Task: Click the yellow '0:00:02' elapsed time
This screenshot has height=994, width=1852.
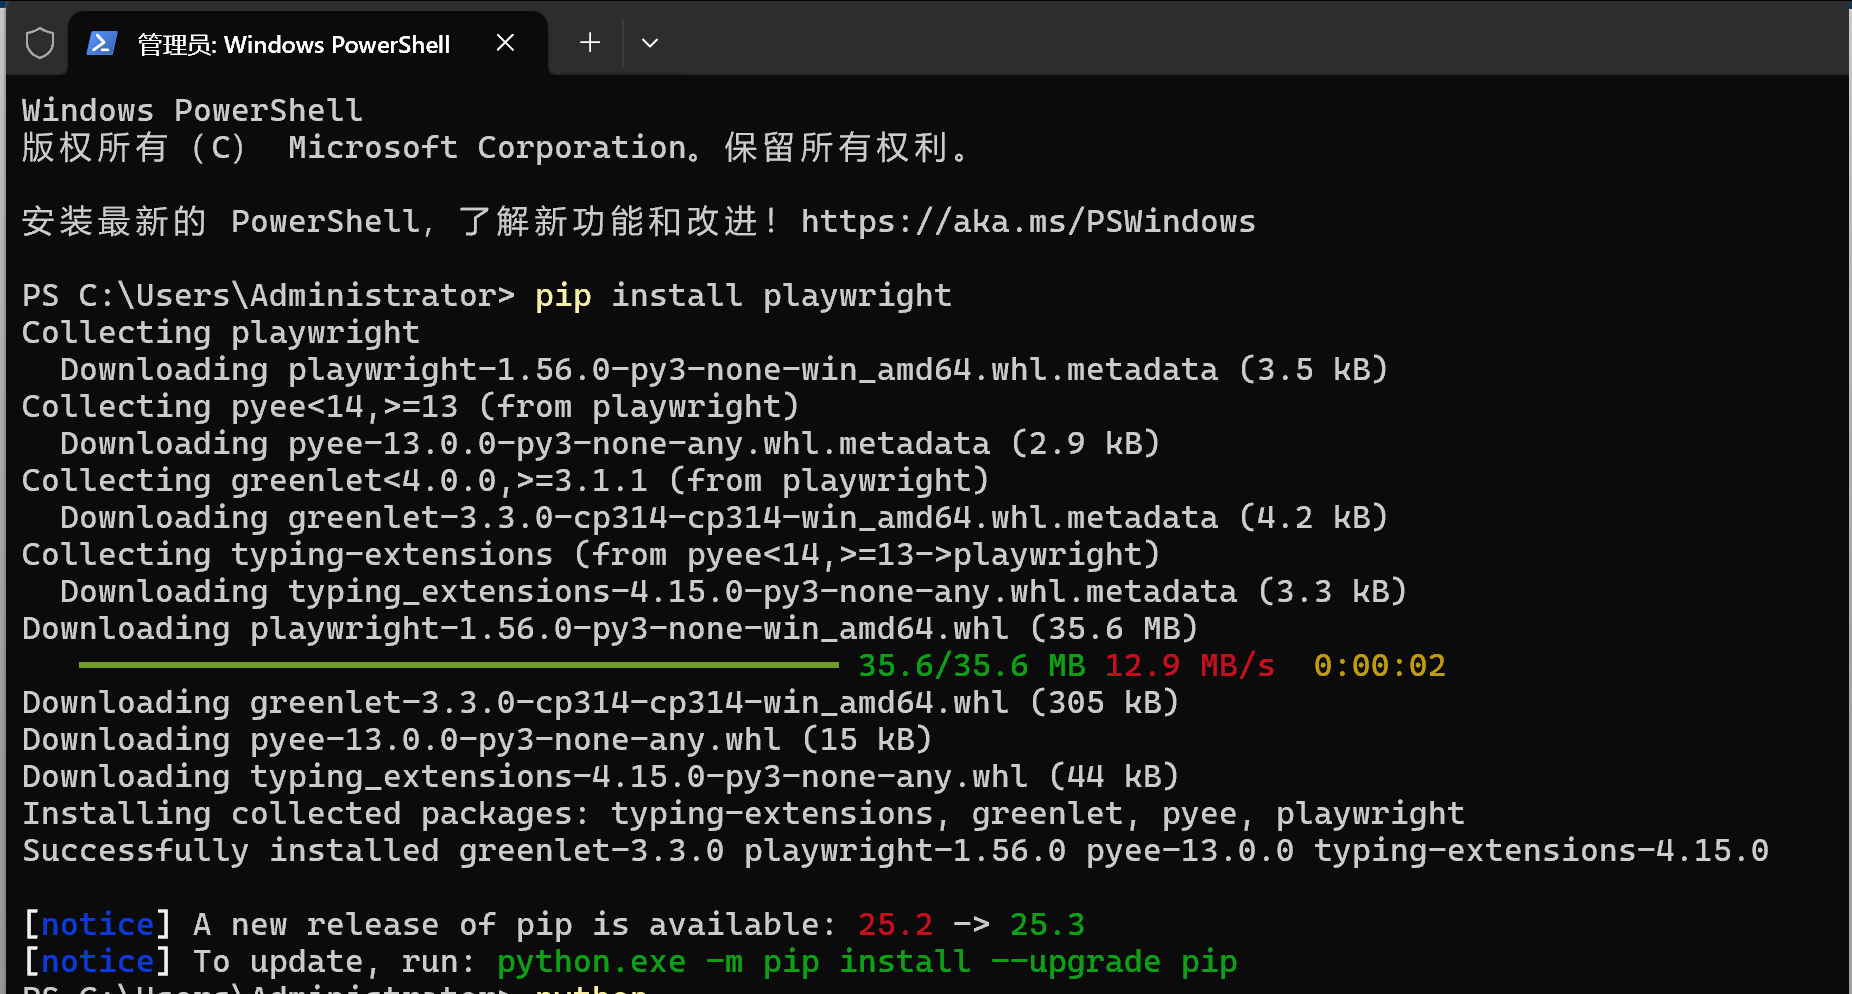Action: pyautogui.click(x=1380, y=666)
